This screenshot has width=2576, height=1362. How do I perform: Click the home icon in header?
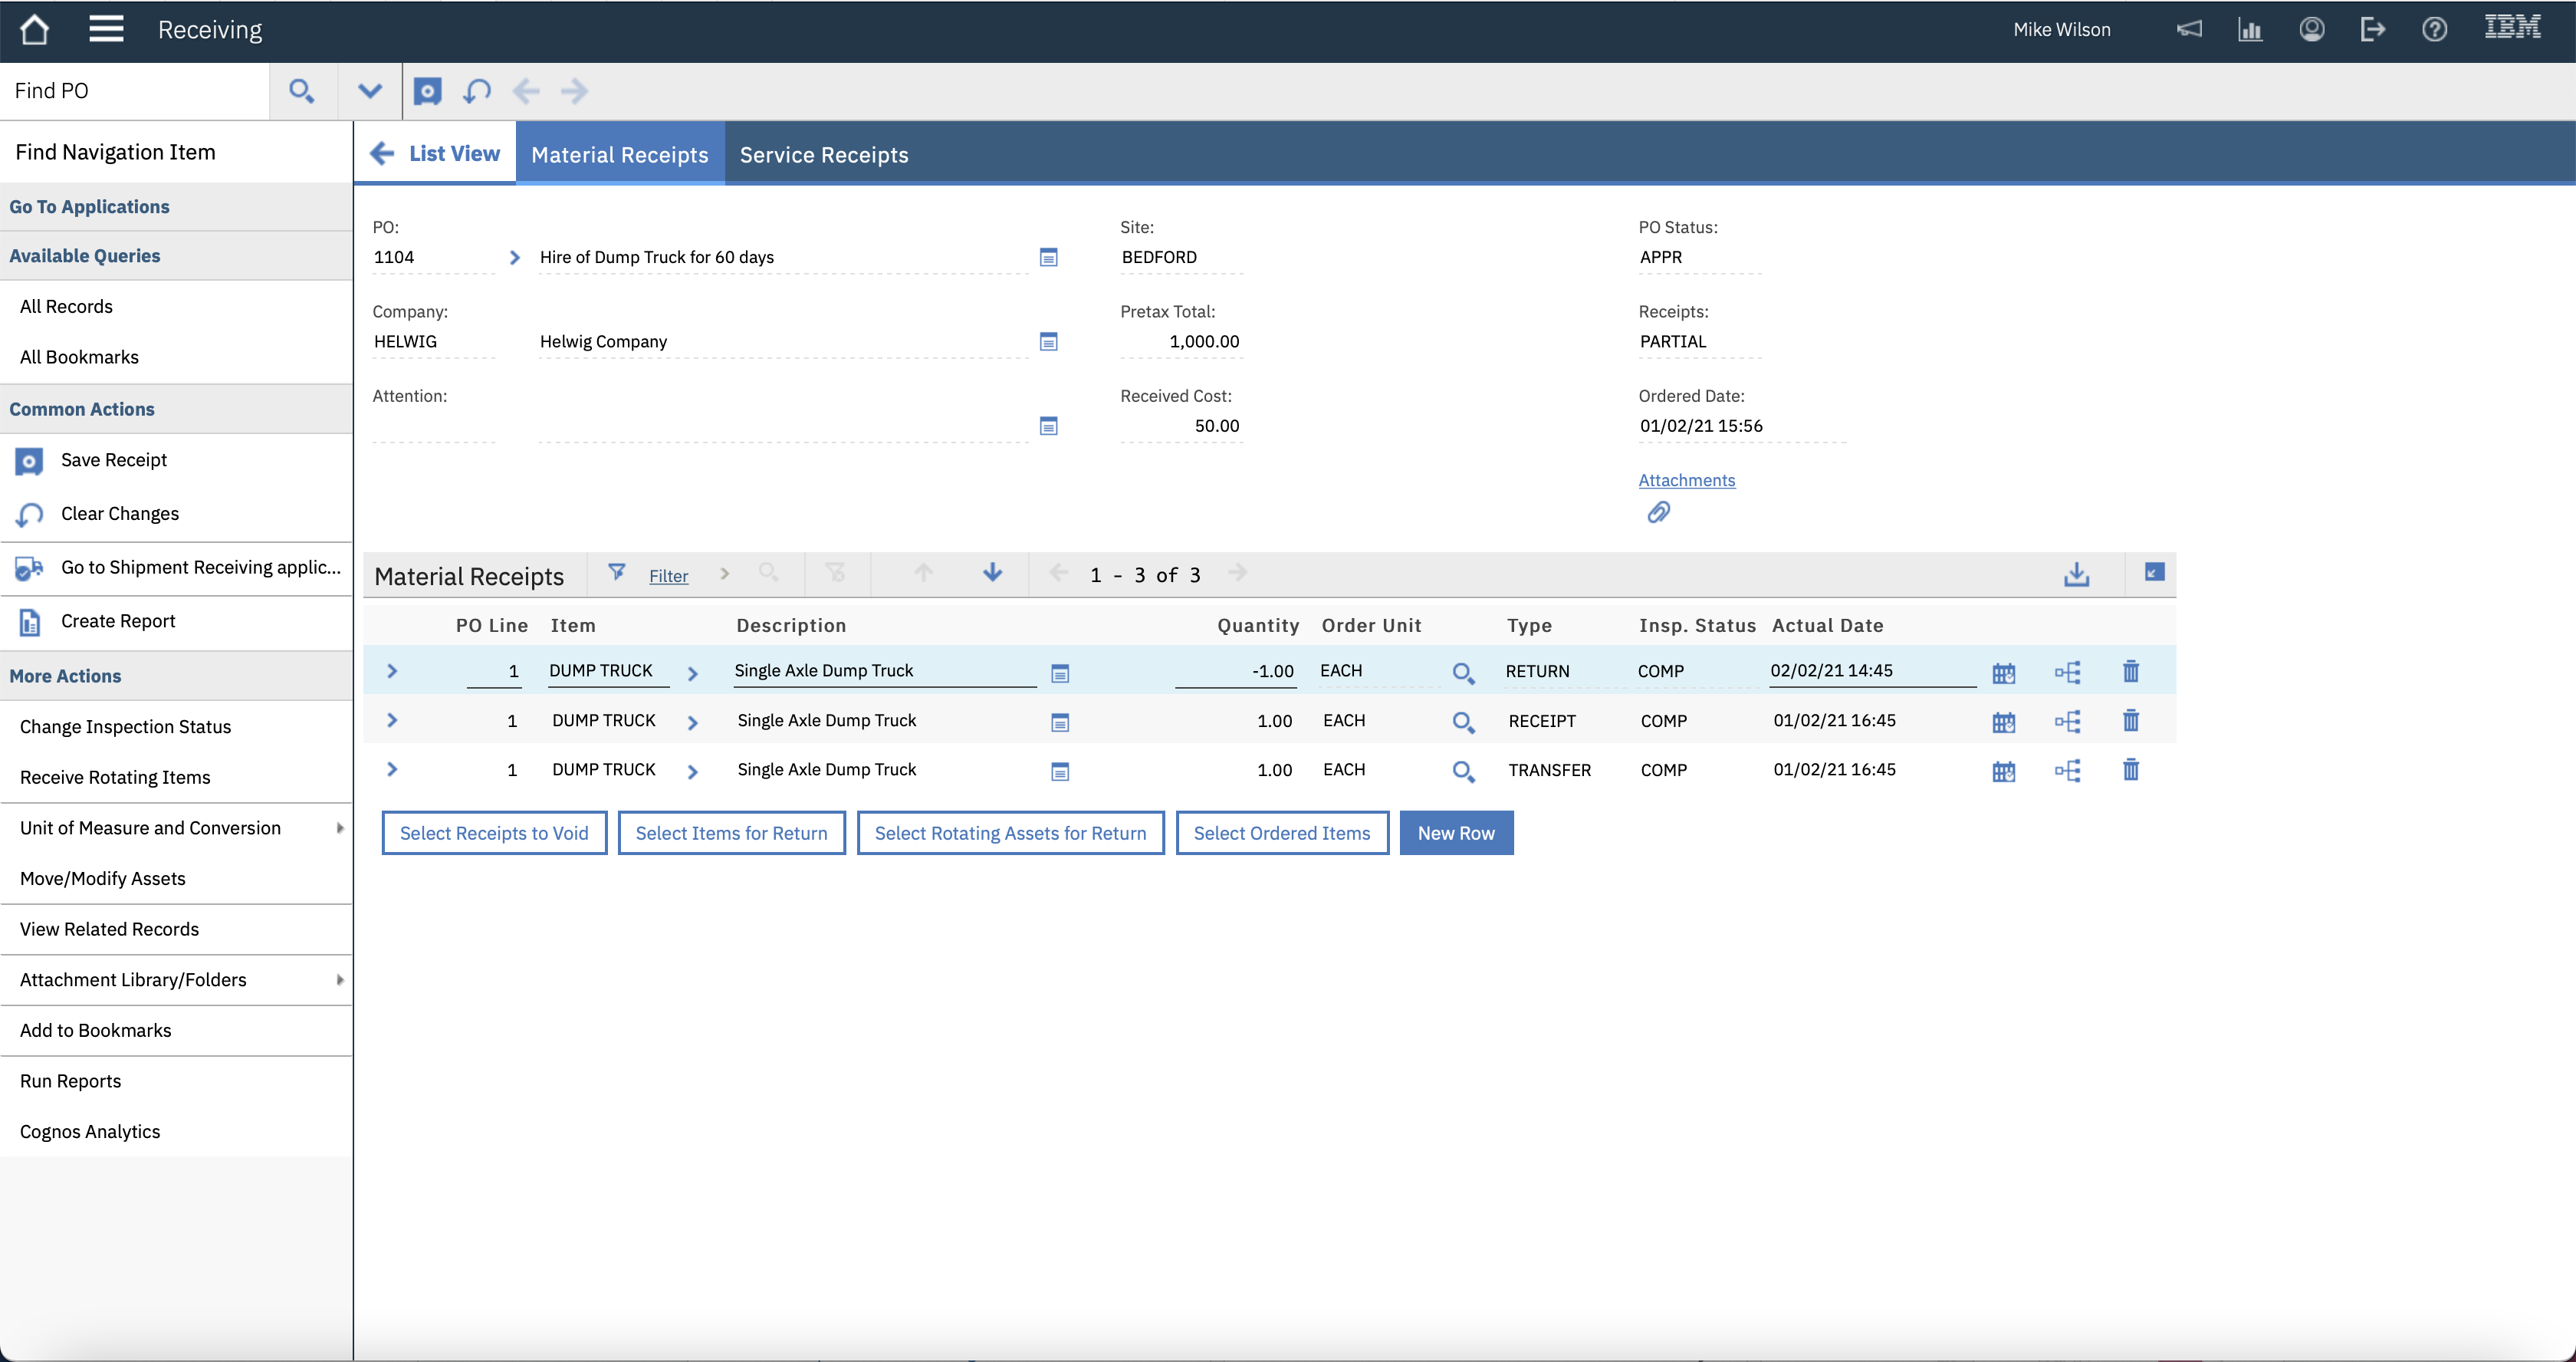[x=34, y=29]
